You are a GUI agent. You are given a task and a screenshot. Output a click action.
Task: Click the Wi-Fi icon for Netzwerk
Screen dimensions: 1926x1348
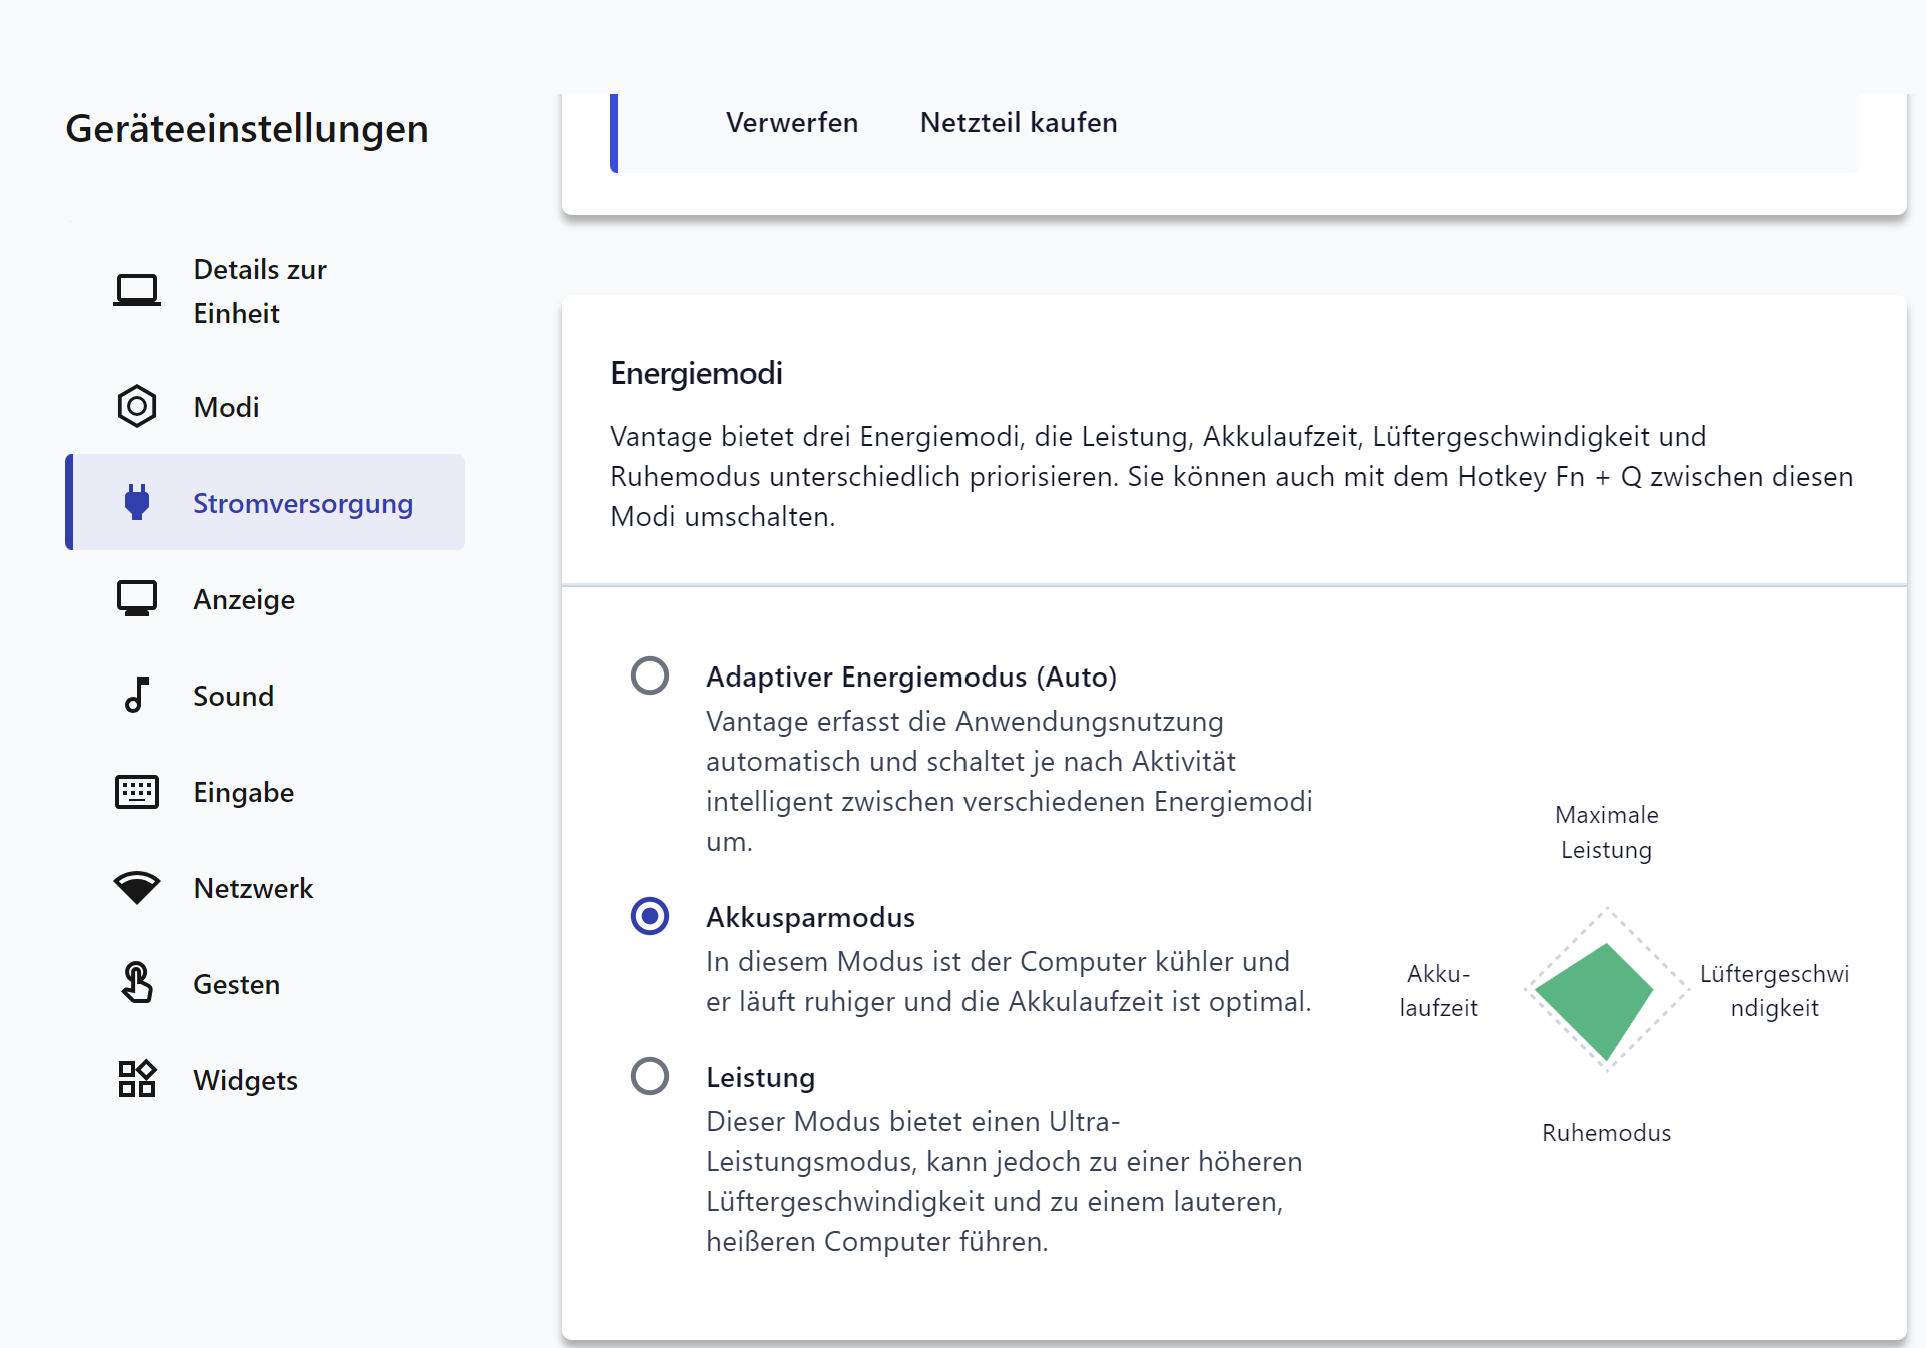[x=137, y=888]
